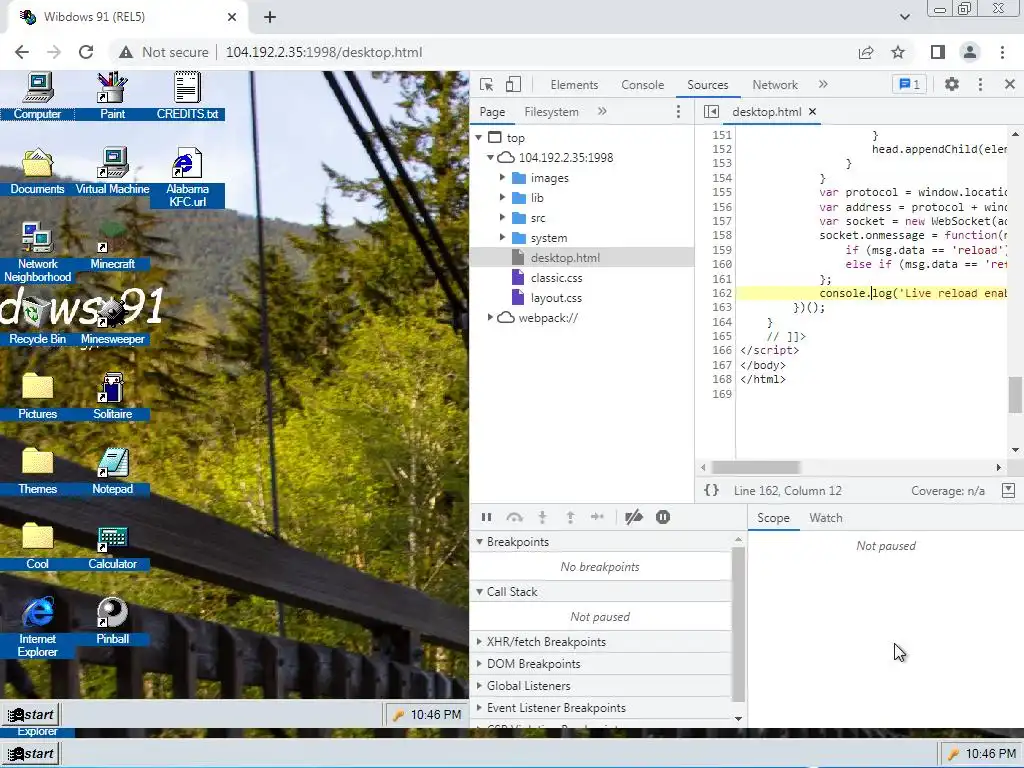This screenshot has height=768, width=1024.
Task: Expand the lib folder
Action: 502,197
